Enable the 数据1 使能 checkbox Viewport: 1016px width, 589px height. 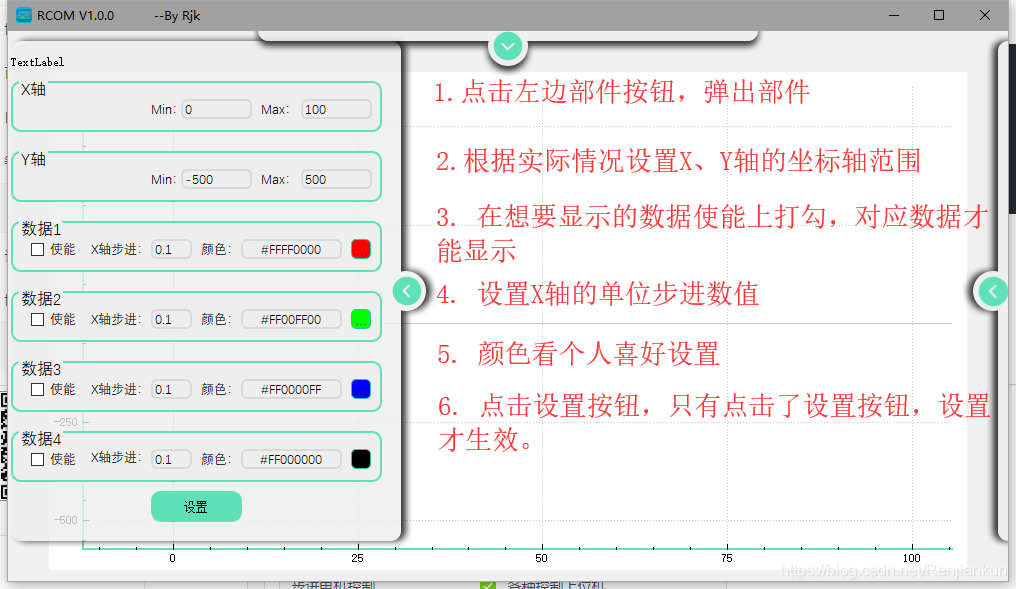tap(38, 249)
